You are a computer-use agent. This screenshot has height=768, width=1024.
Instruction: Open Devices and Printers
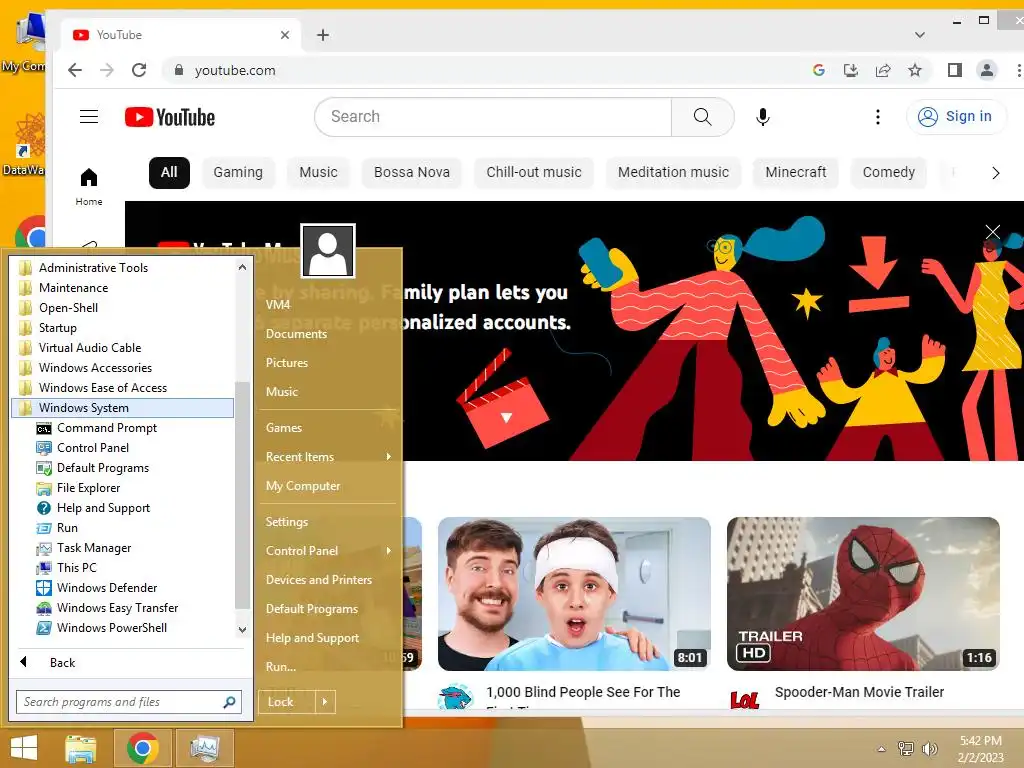(x=319, y=579)
